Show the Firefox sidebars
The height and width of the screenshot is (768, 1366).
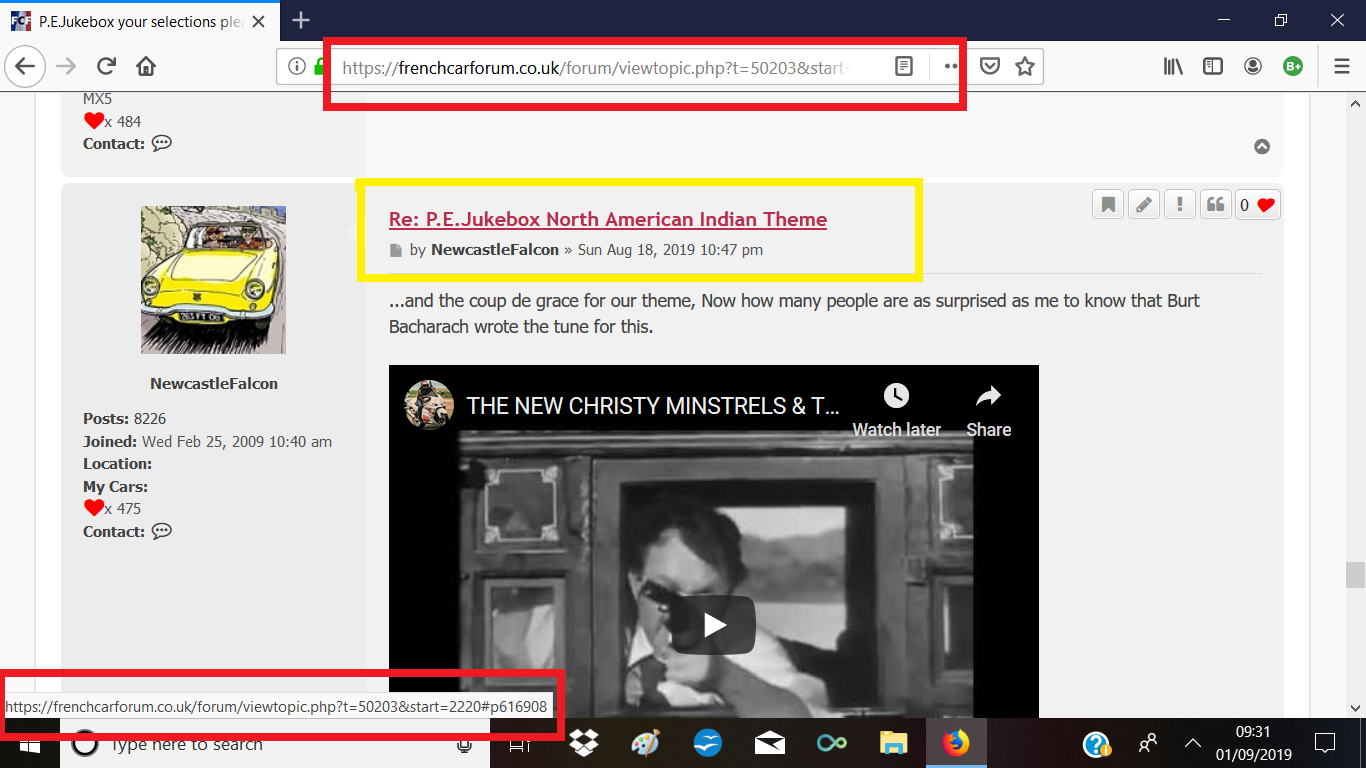click(x=1213, y=67)
